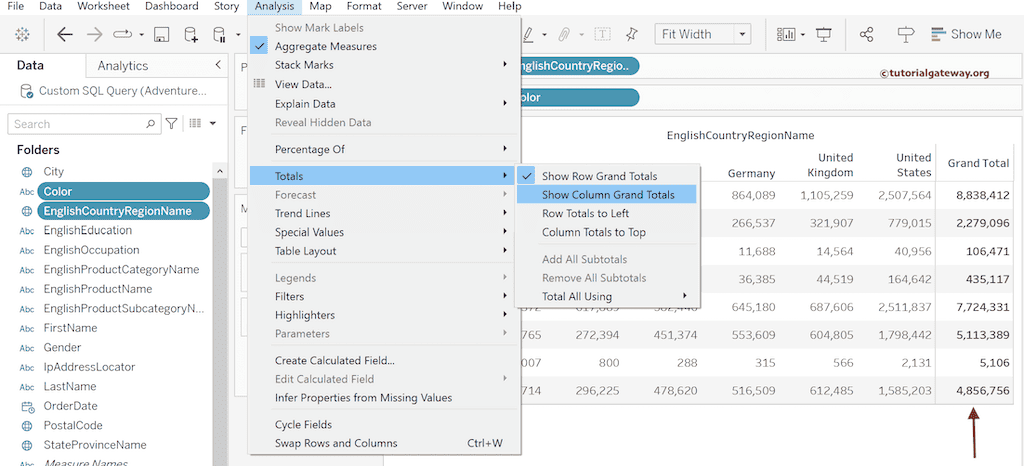Click the Data pane scroll up arrow
This screenshot has height=466, width=1024.
(219, 172)
